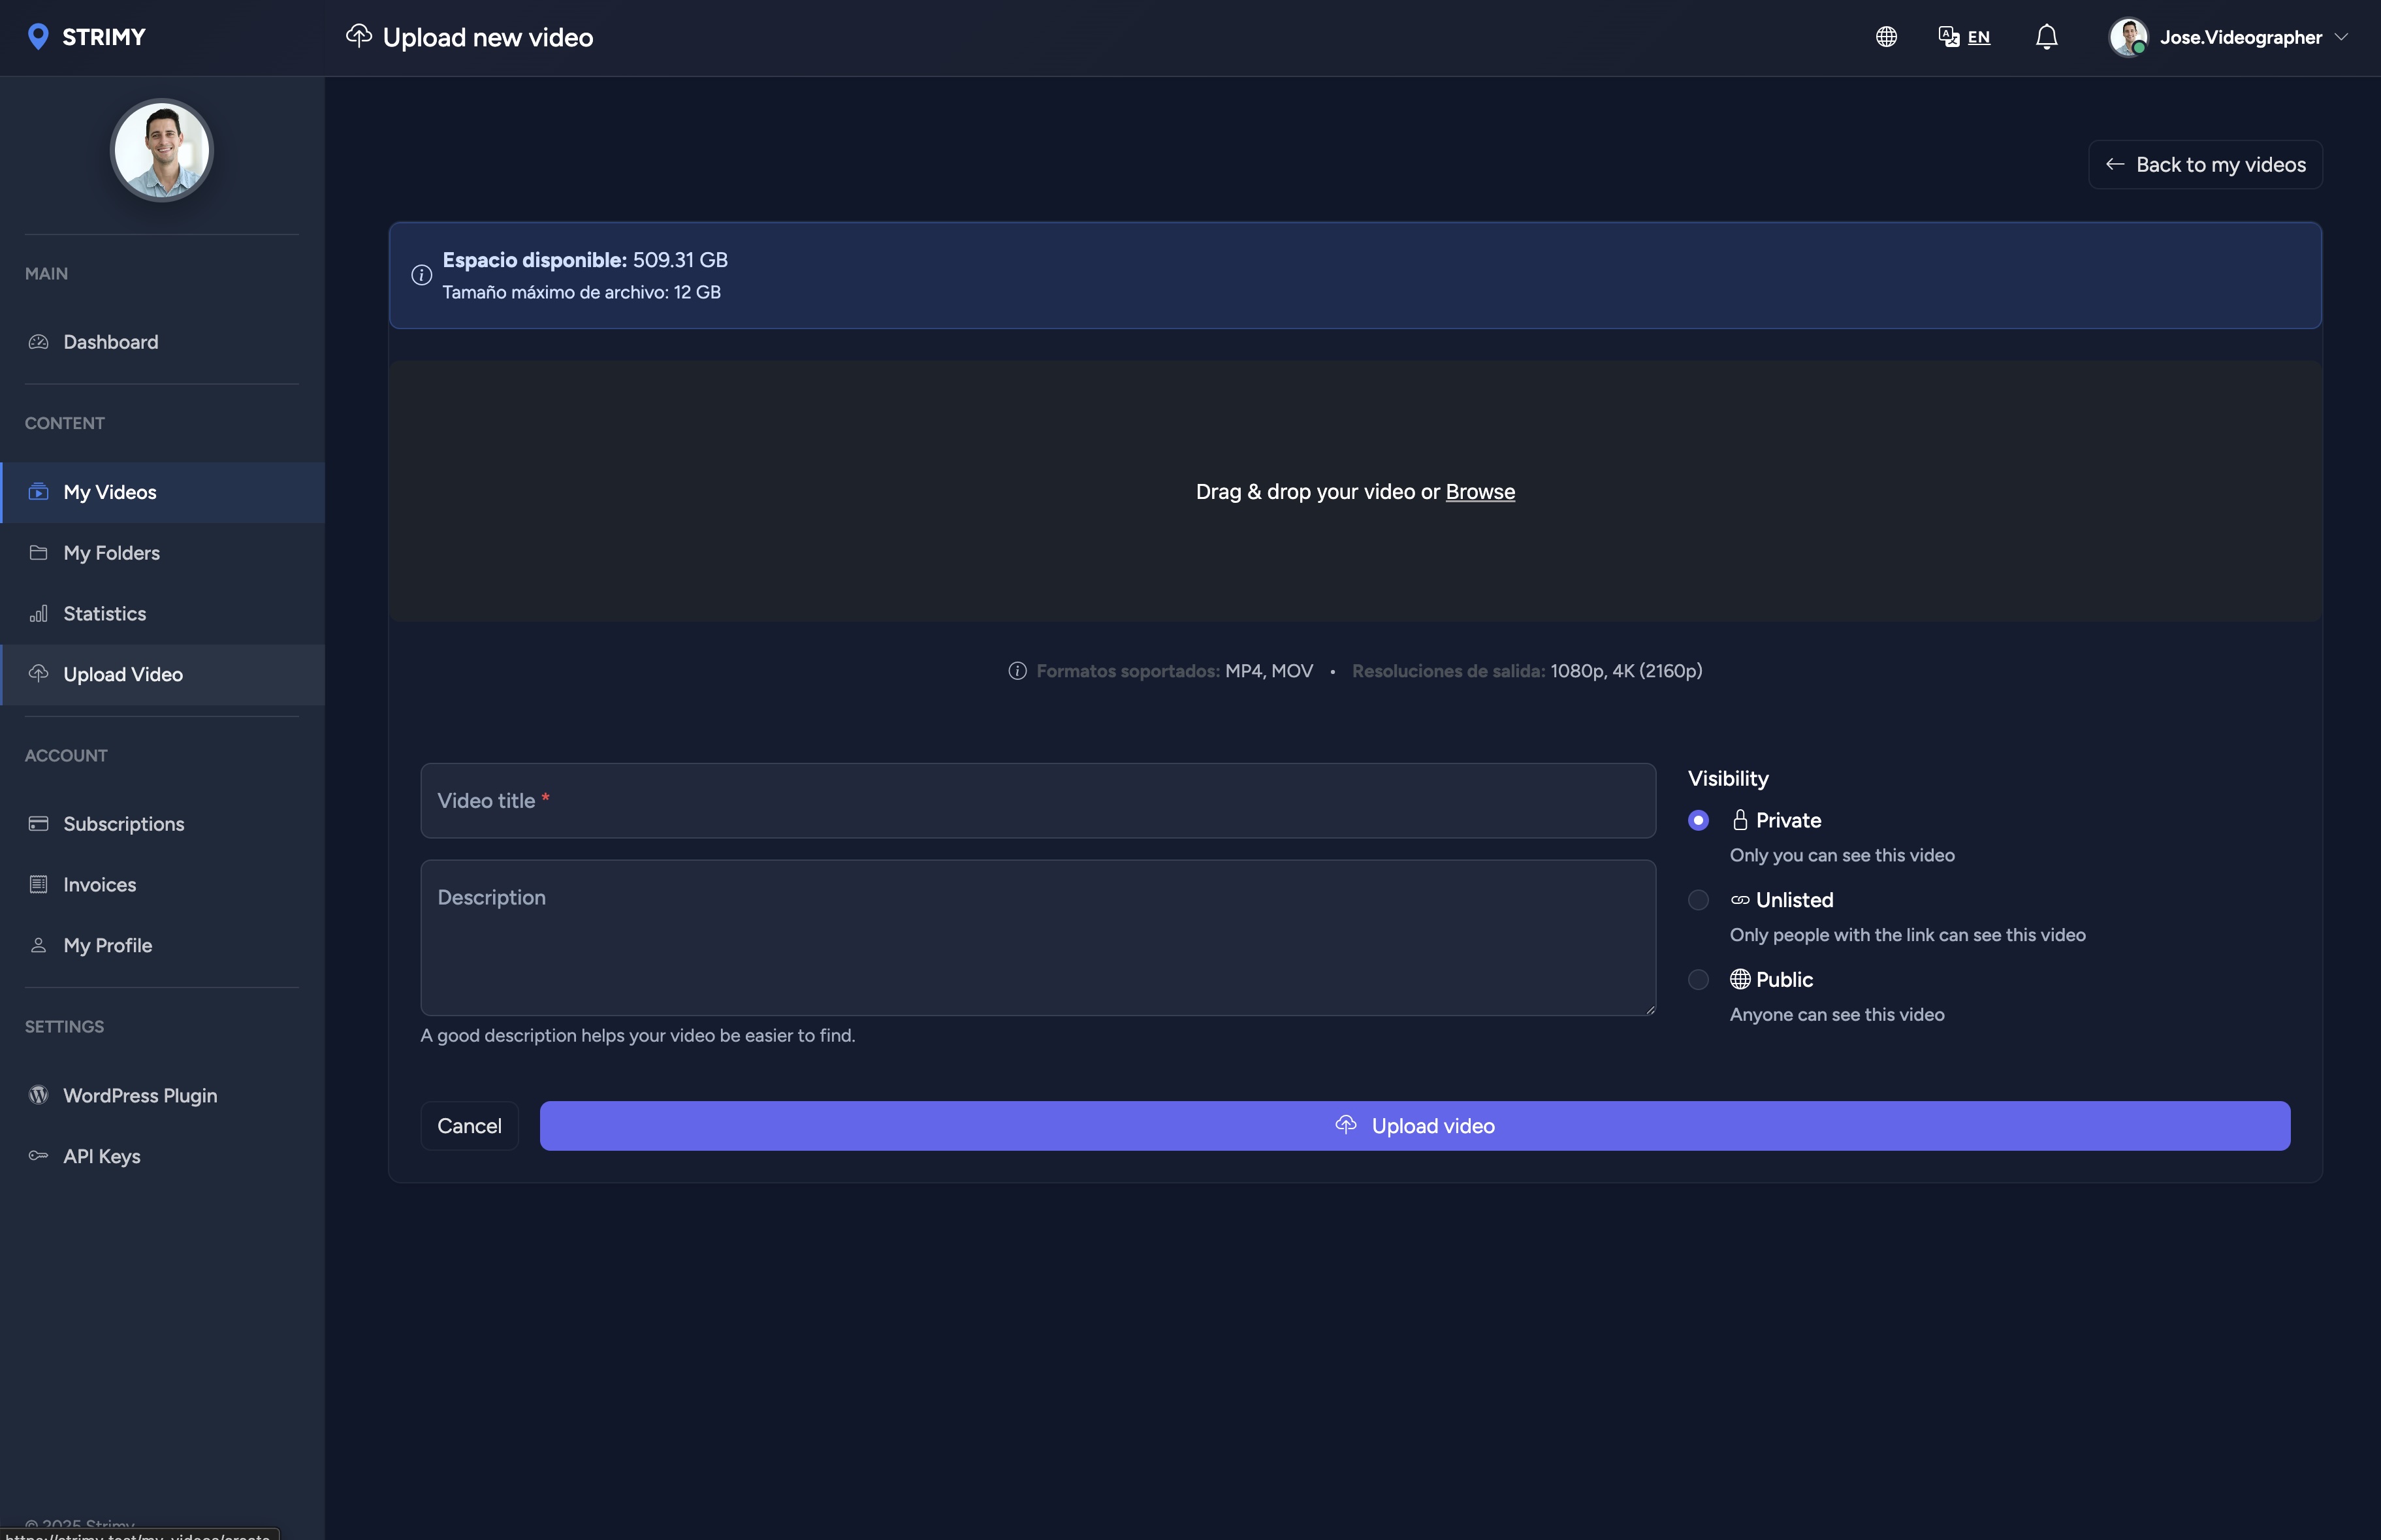Click the supported formats info icon
The image size is (2381, 1540).
point(1017,671)
